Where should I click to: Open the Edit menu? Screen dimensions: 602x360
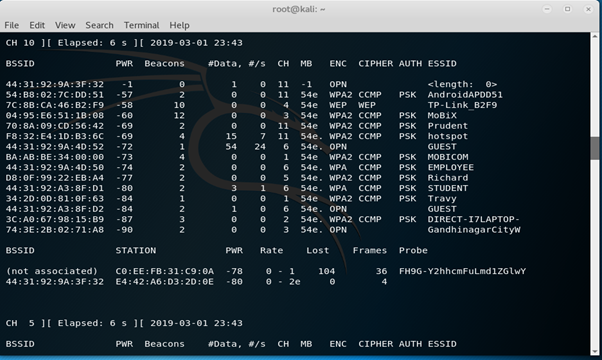click(x=37, y=25)
